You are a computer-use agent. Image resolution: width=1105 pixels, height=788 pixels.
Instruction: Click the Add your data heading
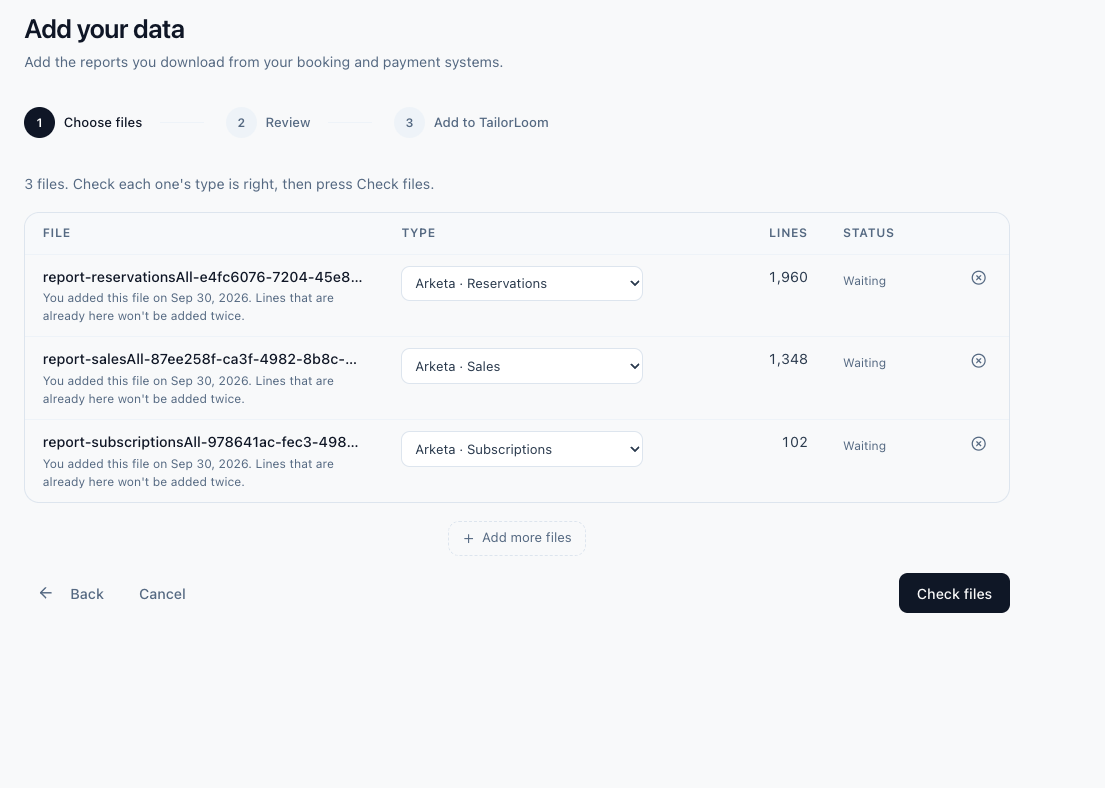point(104,30)
